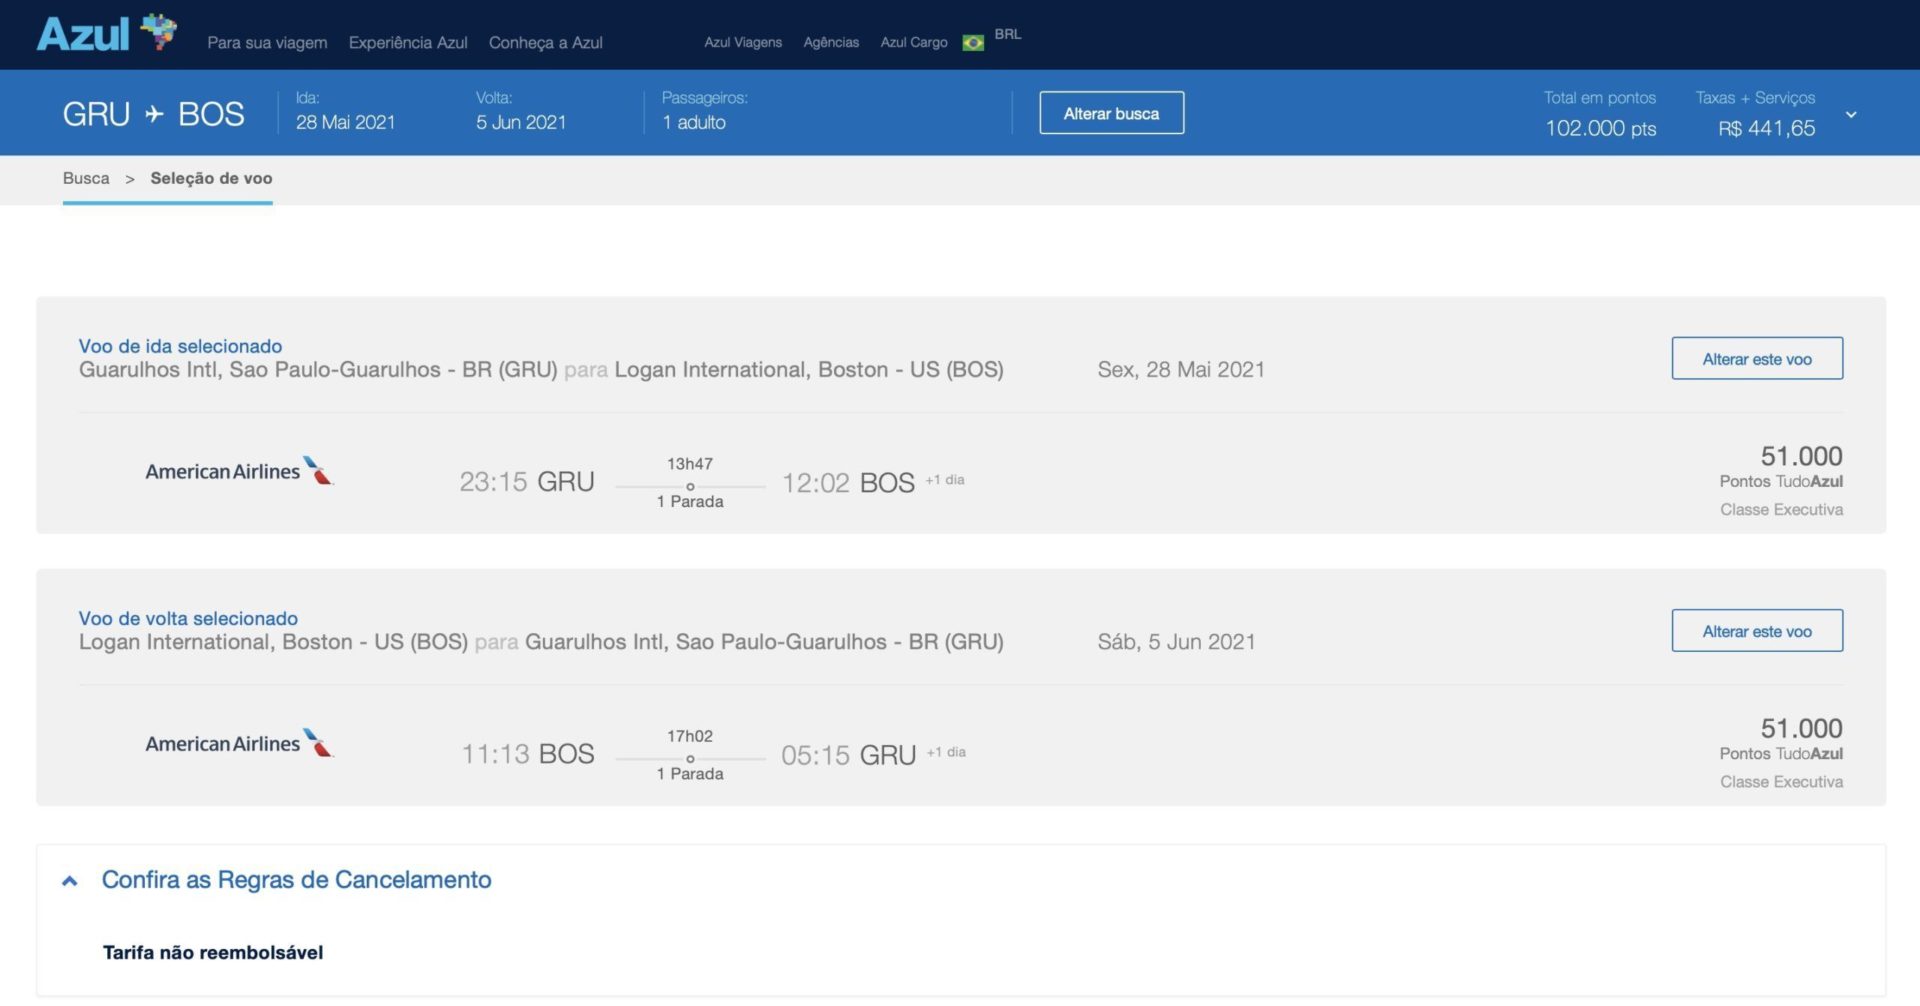Click American Airlines logo on return flight
Screen dimensions: 1920x1006
(239, 743)
